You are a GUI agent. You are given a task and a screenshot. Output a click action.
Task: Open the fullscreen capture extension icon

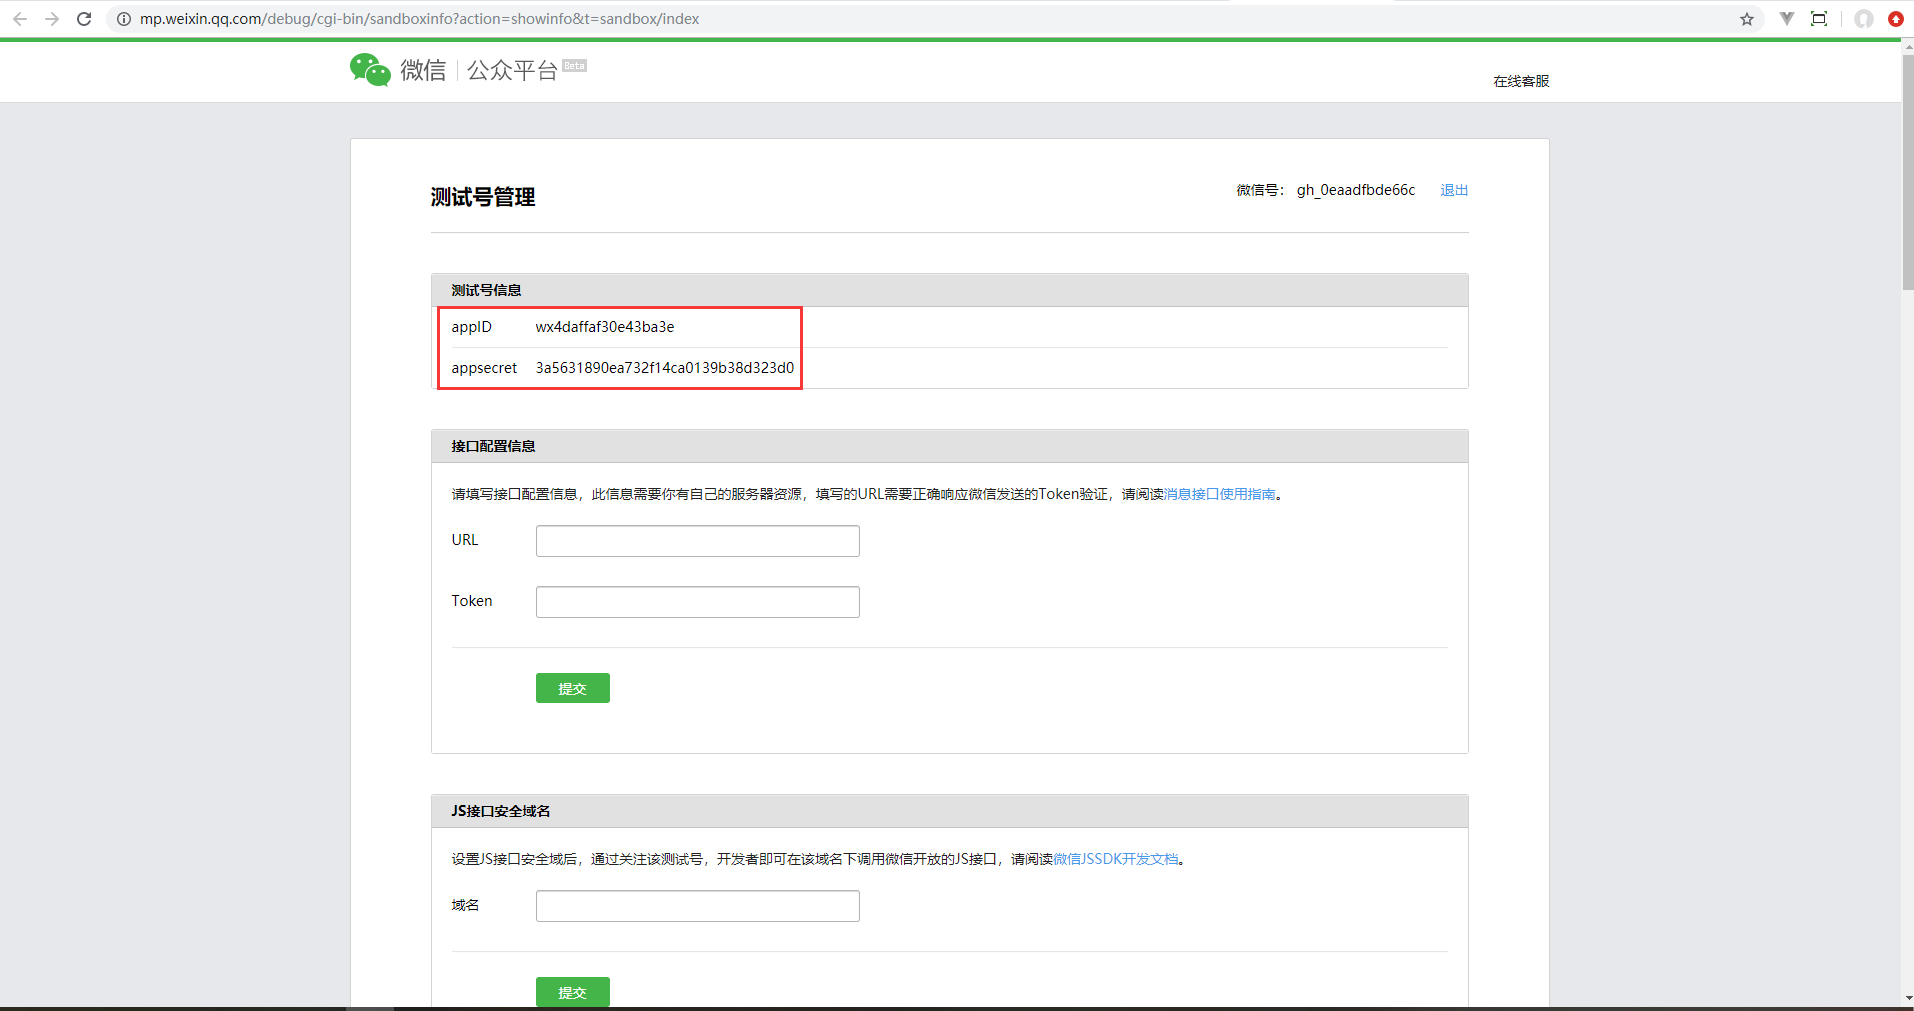tap(1819, 18)
